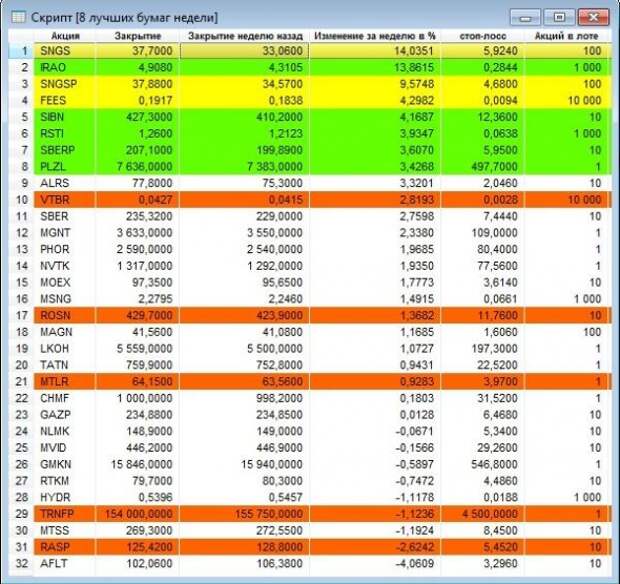
Task: Select the MTSS ticker cell
Action: coord(65,531)
